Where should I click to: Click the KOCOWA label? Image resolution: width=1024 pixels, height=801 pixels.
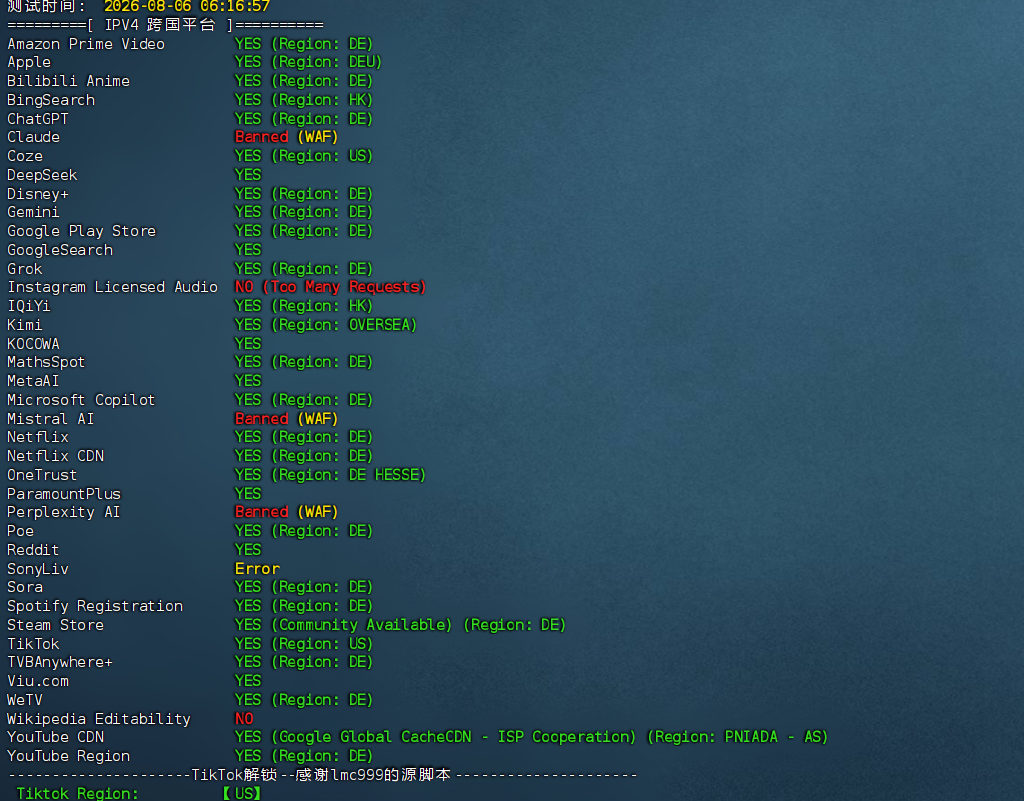[33, 344]
